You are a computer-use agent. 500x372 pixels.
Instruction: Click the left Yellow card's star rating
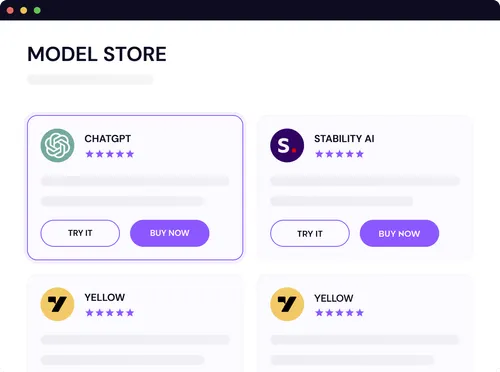(x=110, y=313)
